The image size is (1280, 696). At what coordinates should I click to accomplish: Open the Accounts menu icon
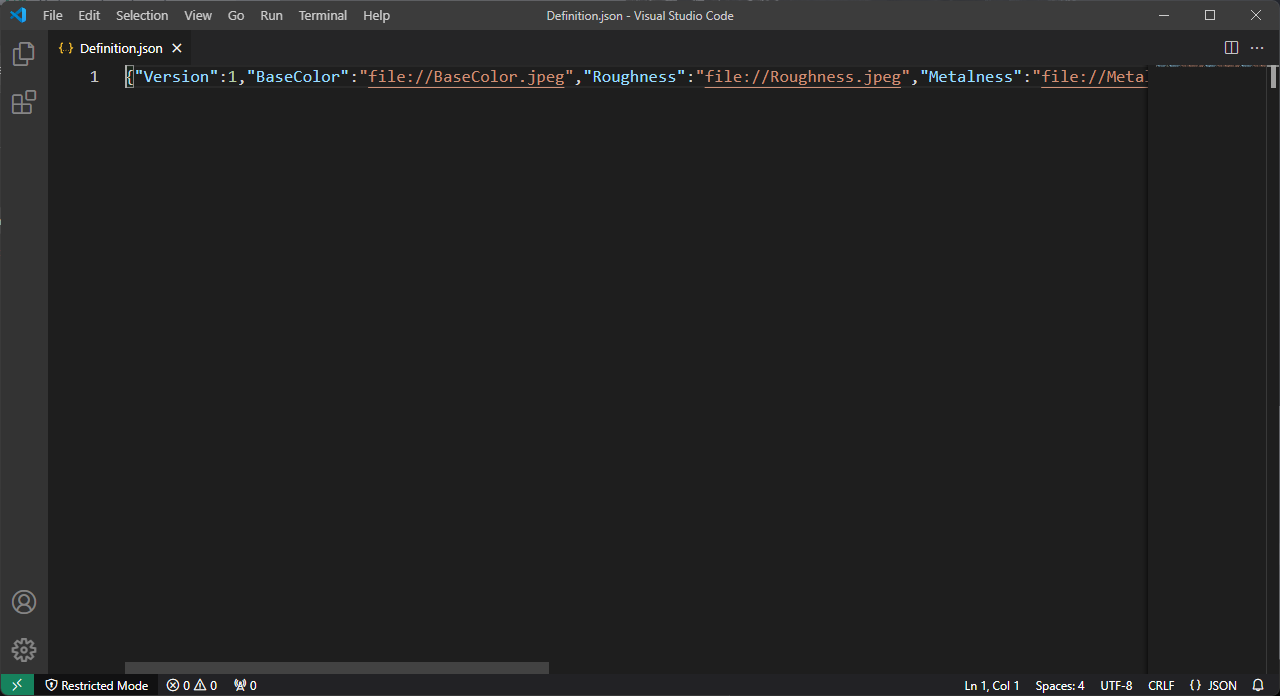click(24, 602)
